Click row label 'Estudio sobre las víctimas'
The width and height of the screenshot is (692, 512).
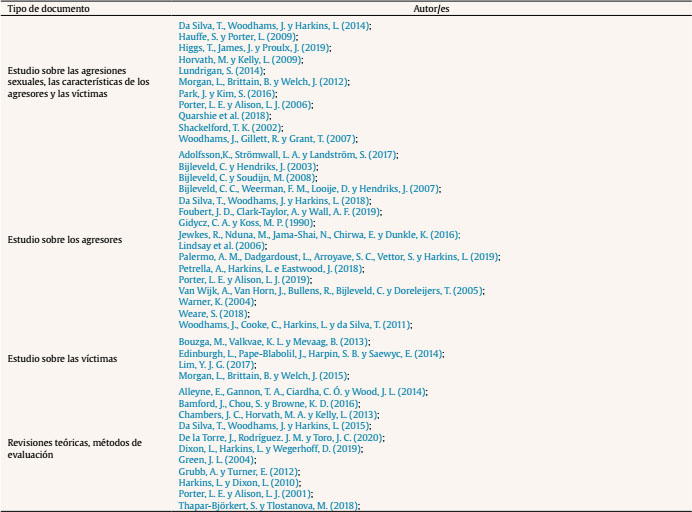pyautogui.click(x=62, y=359)
